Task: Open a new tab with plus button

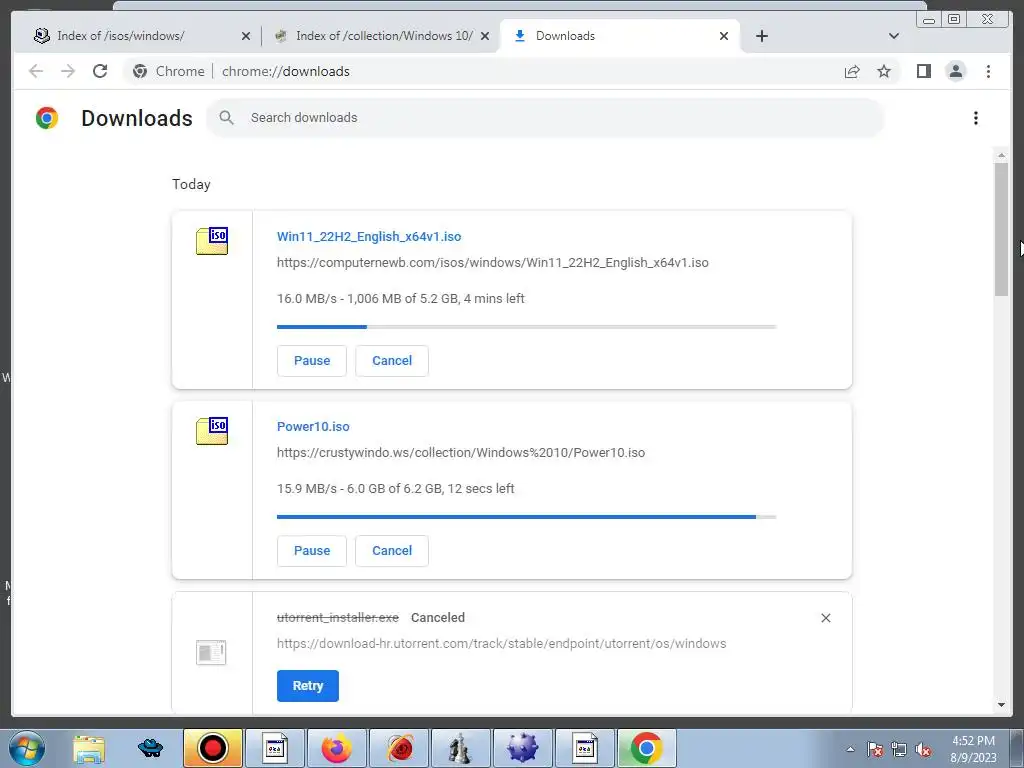Action: pos(761,36)
